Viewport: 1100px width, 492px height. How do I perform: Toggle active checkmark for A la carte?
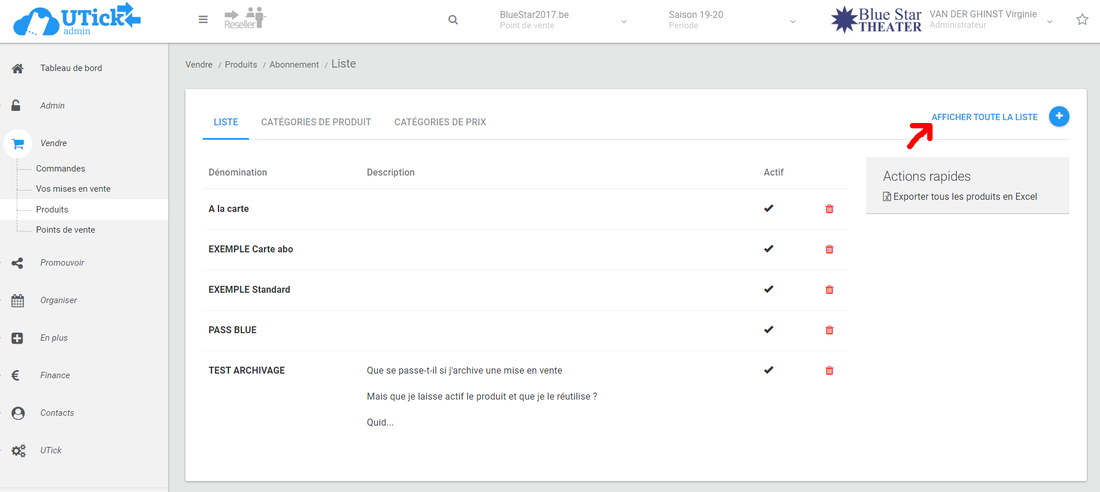(768, 209)
